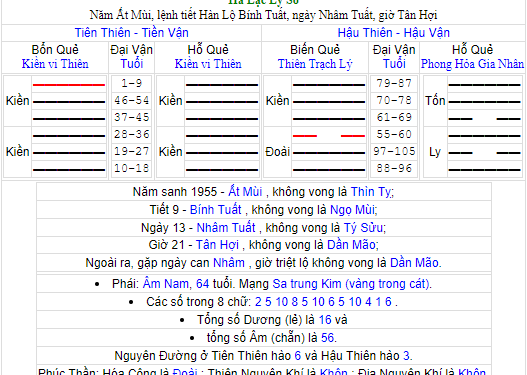Select the Hậu Thiên - Hậu Vận header
Screen dimensions: 527x375
[x=394, y=33]
